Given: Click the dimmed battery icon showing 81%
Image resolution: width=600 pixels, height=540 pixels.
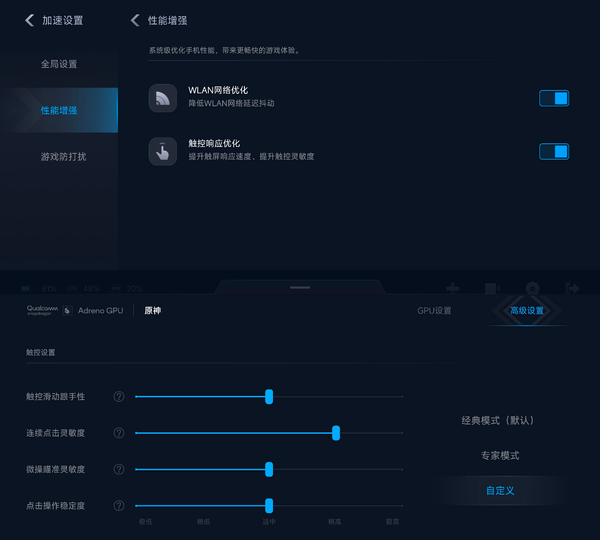Looking at the screenshot, I should [x=26, y=289].
